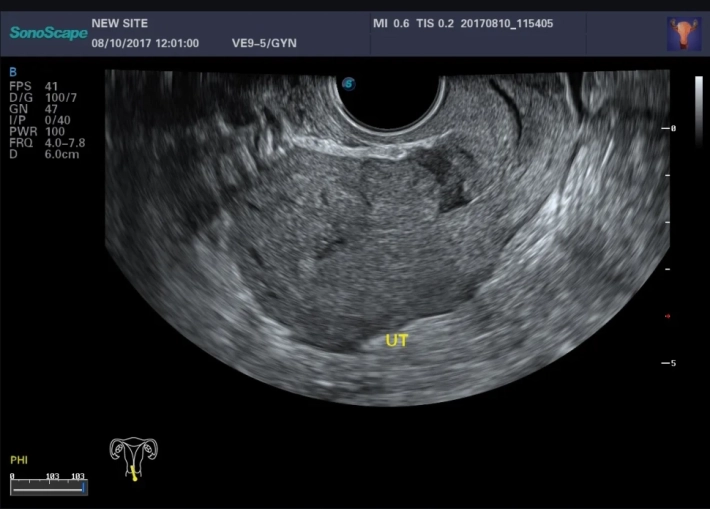
Task: Click the red focus position arrow
Action: coord(667,317)
